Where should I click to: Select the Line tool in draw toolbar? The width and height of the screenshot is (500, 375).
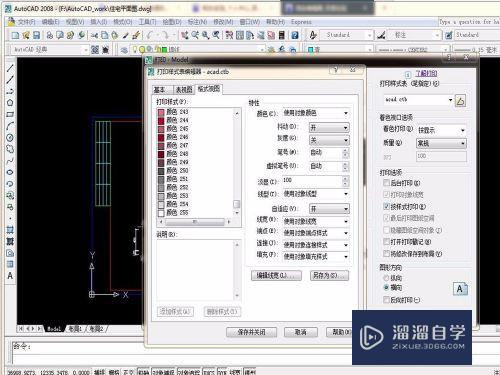(10, 68)
